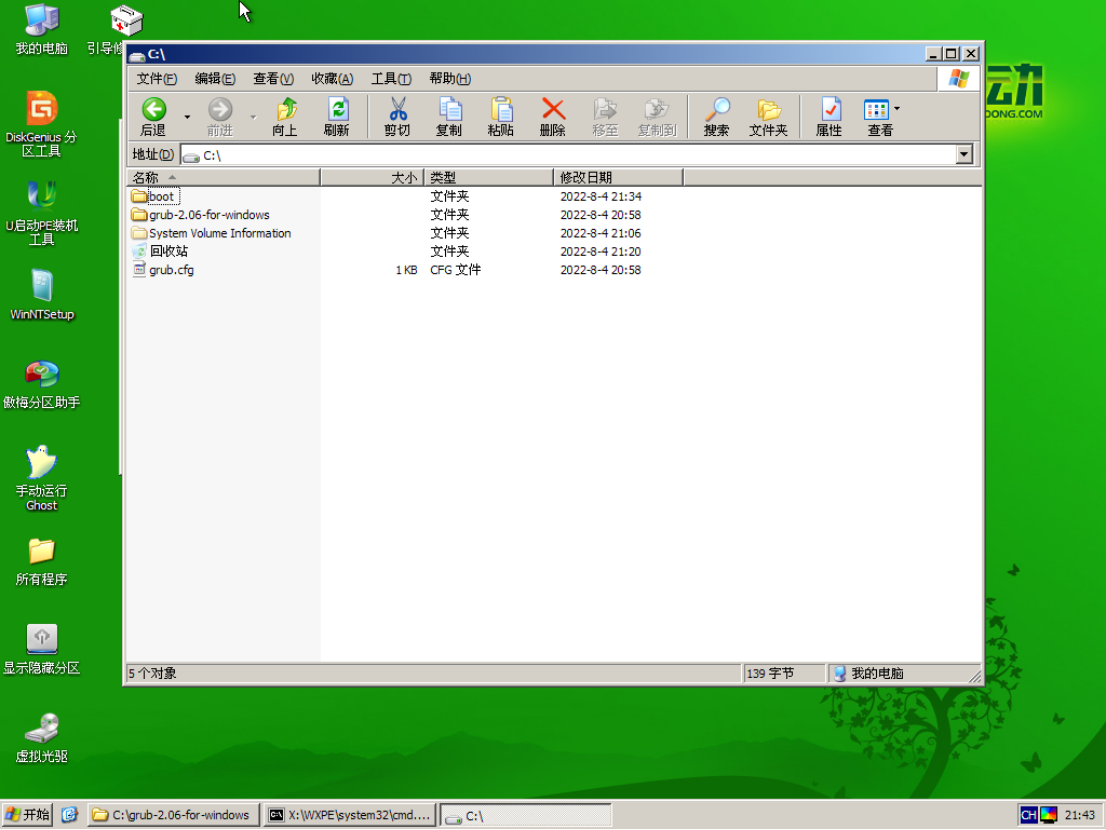Open 手动运行 Ghost desktop icon

(42, 478)
